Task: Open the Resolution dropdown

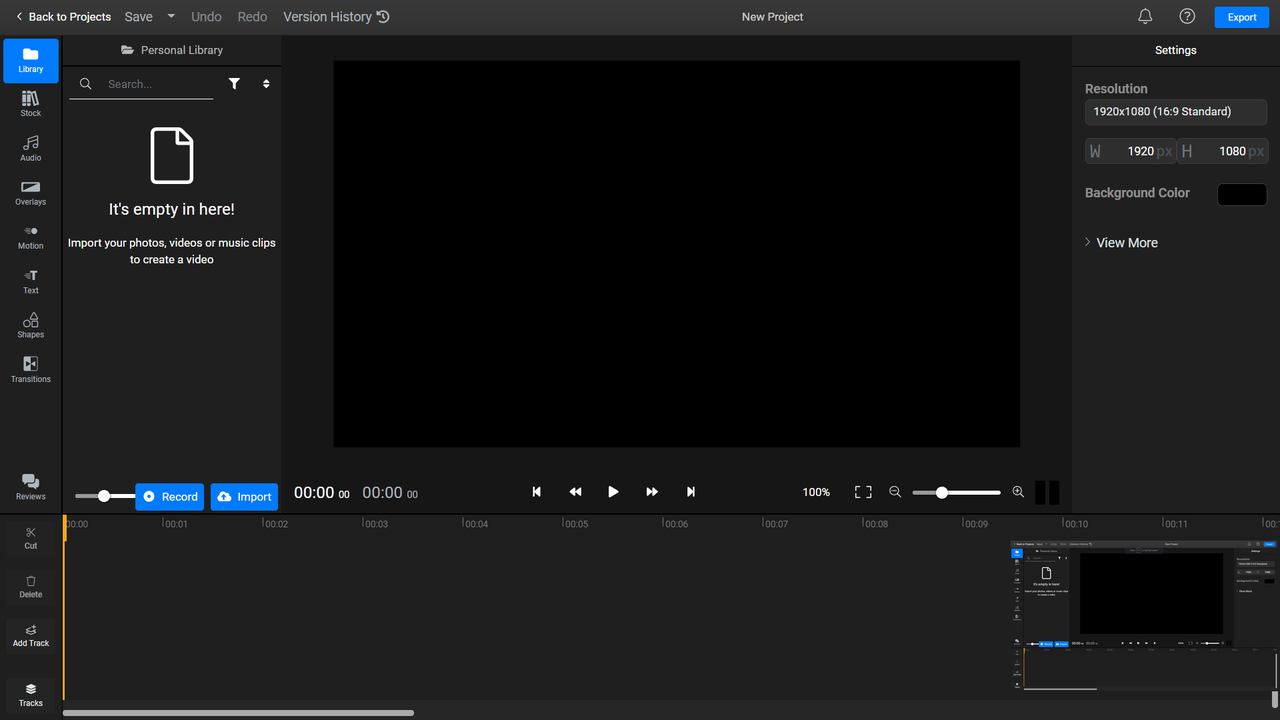Action: coord(1175,112)
